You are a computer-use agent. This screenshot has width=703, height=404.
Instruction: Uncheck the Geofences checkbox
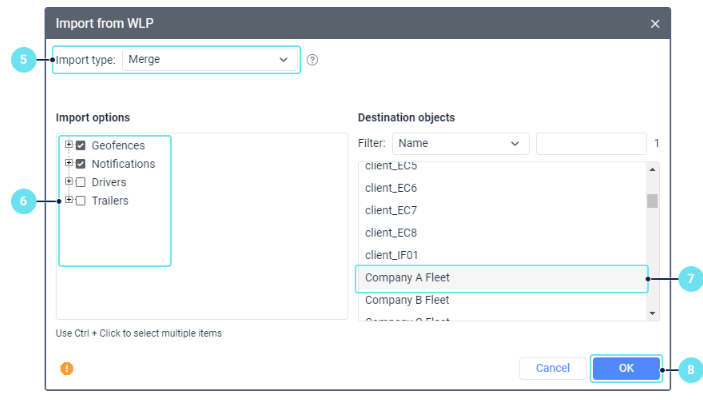tap(81, 146)
